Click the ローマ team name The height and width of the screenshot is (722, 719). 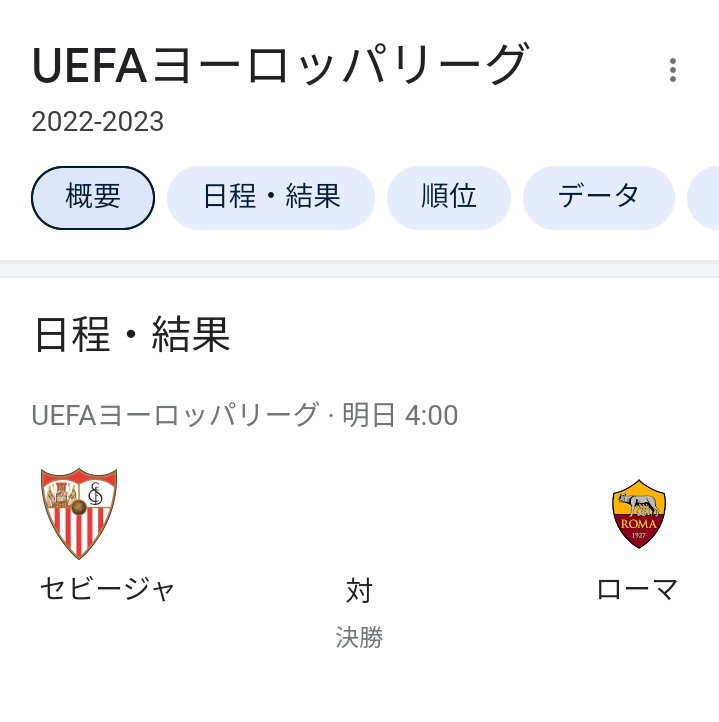coord(637,589)
